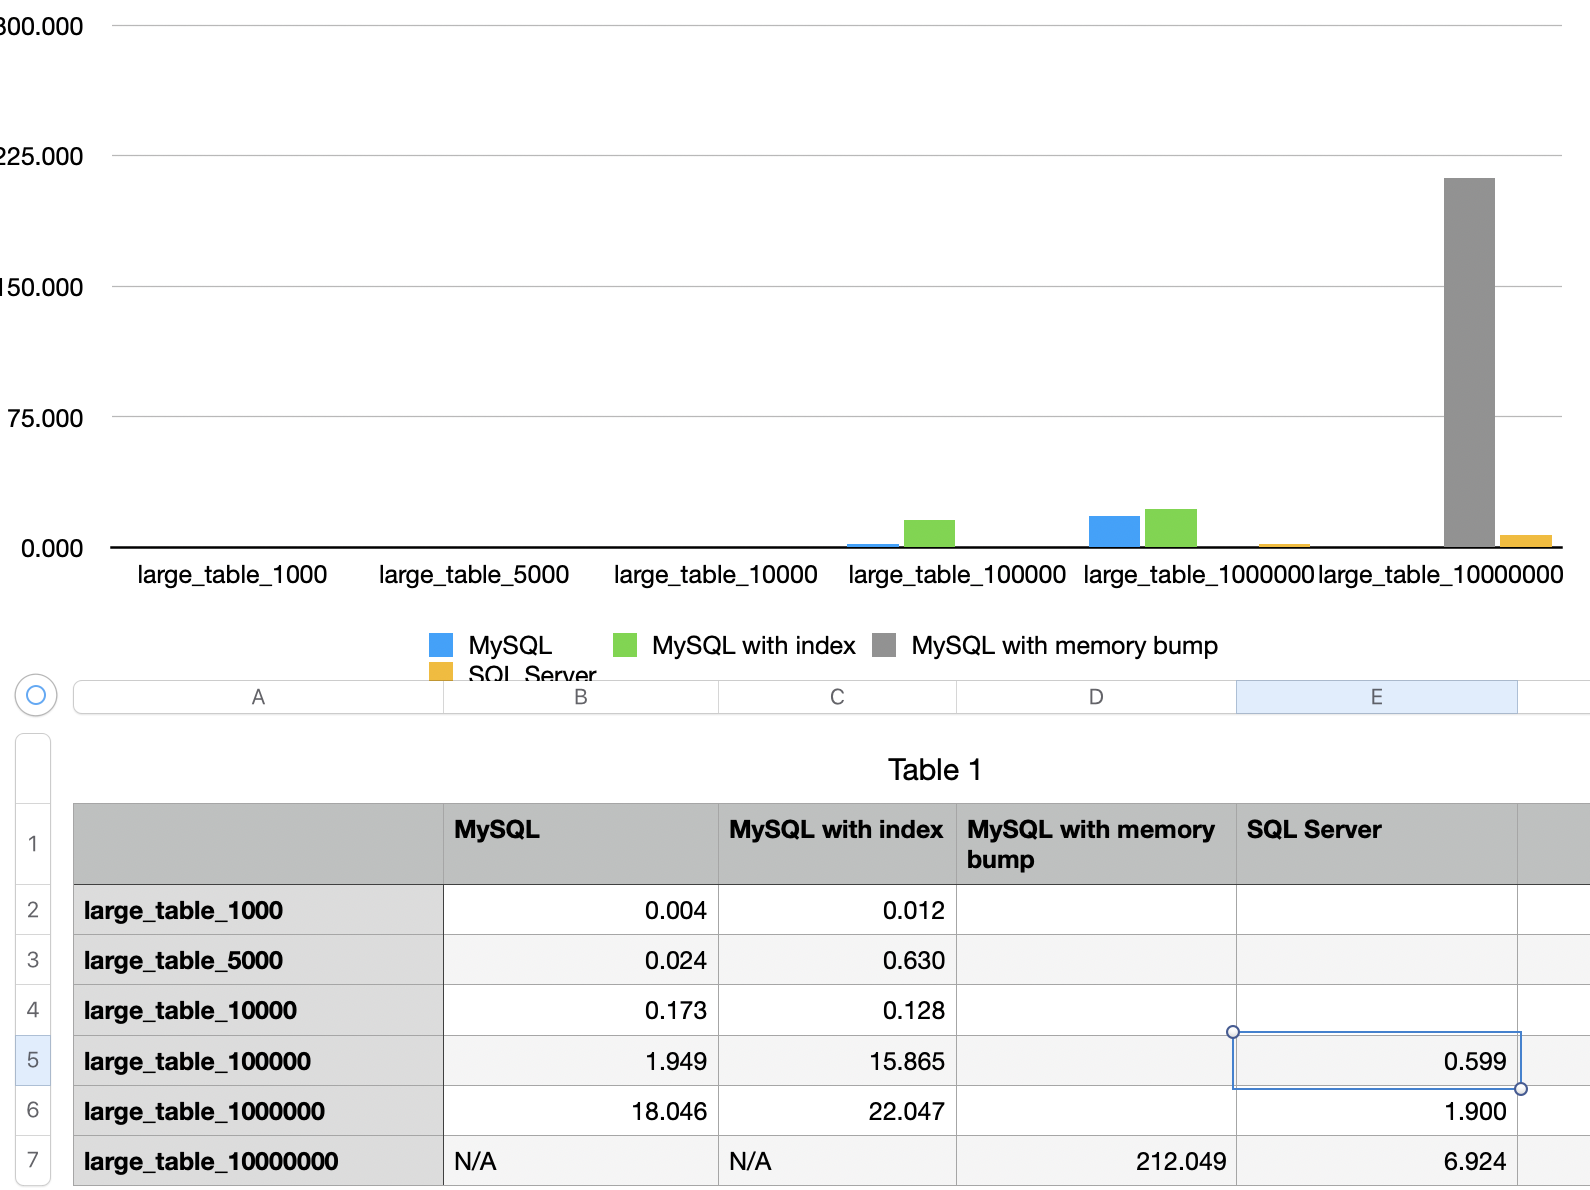Select column E header

pos(1377,697)
